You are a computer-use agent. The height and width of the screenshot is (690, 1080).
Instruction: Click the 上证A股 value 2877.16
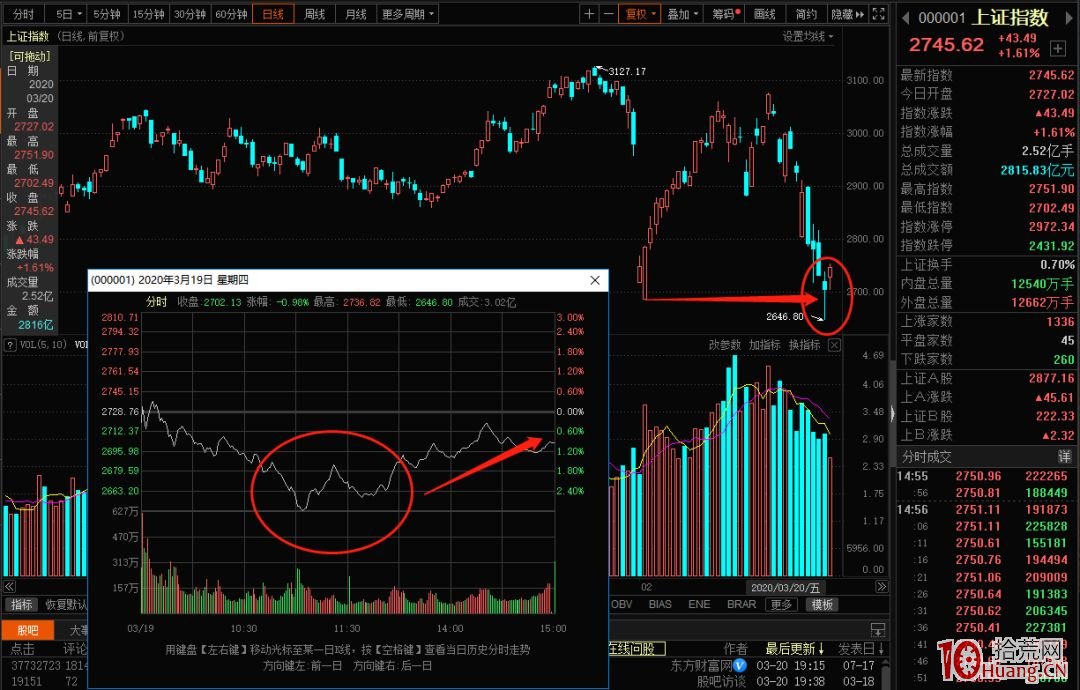pos(1052,378)
